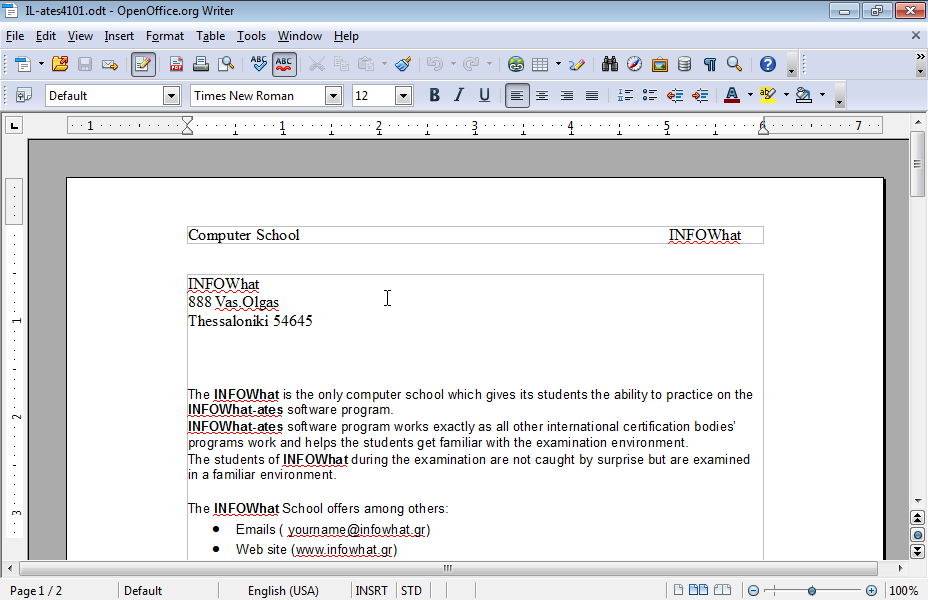This screenshot has height=600, width=928.
Task: Open the Tools menu
Action: point(252,36)
